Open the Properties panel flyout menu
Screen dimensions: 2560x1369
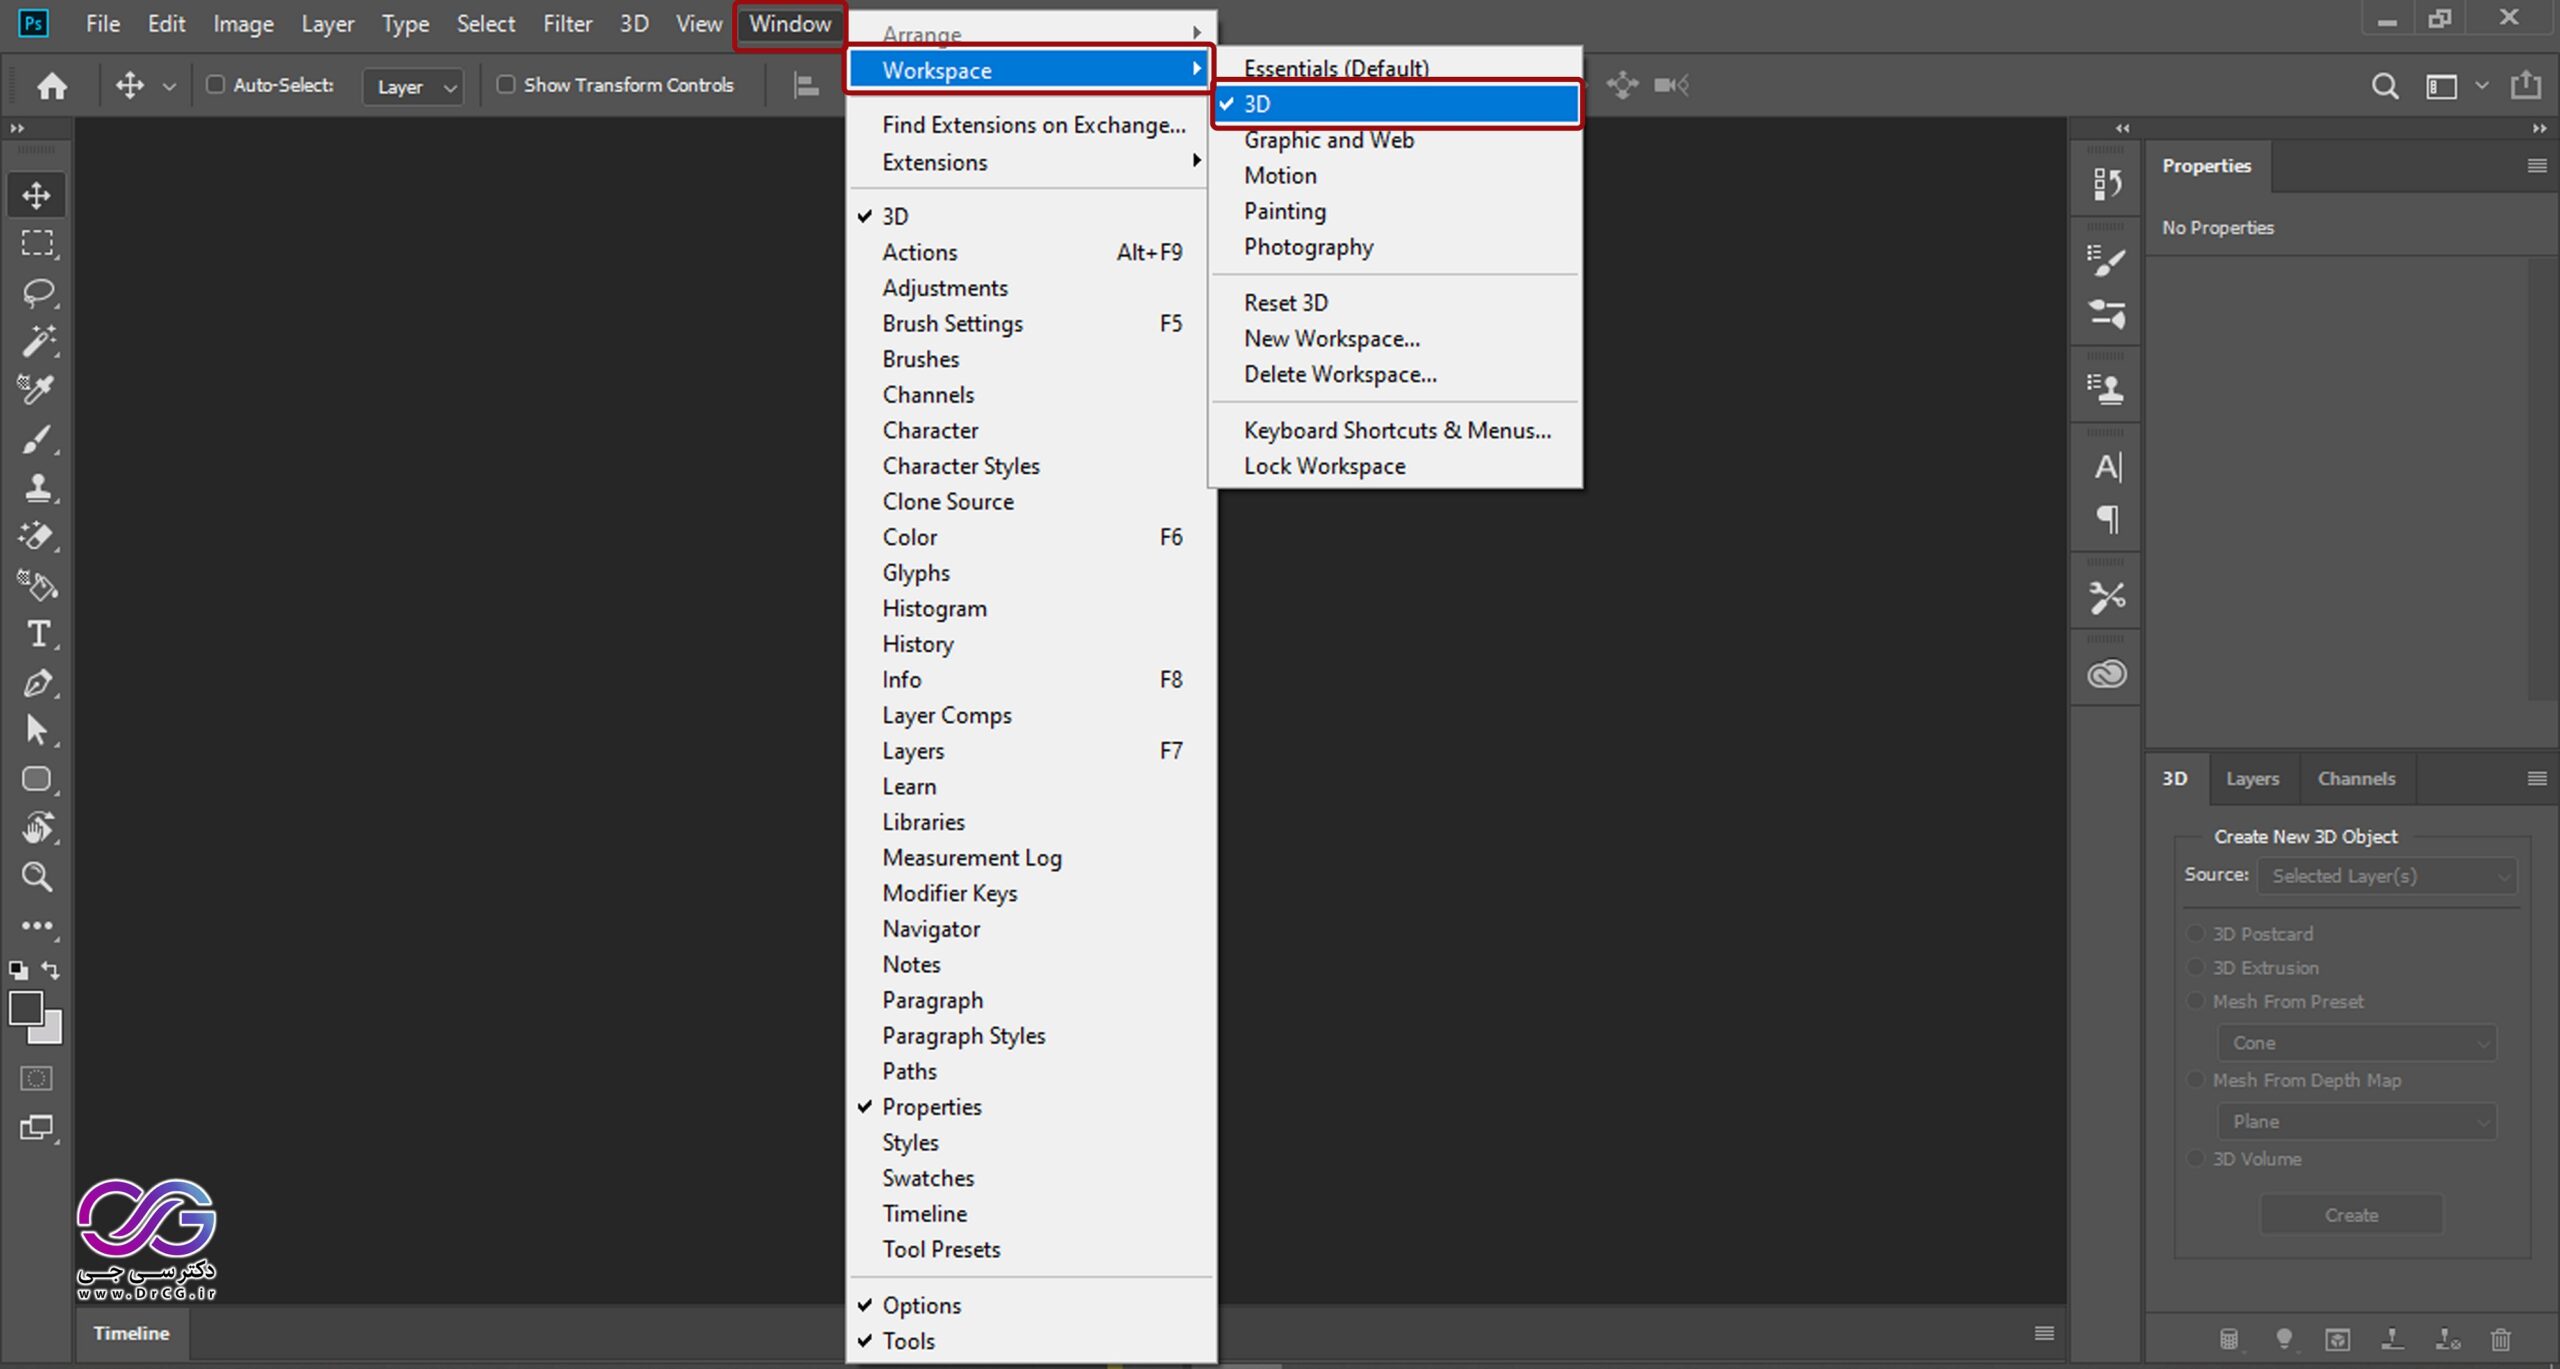coord(2537,166)
